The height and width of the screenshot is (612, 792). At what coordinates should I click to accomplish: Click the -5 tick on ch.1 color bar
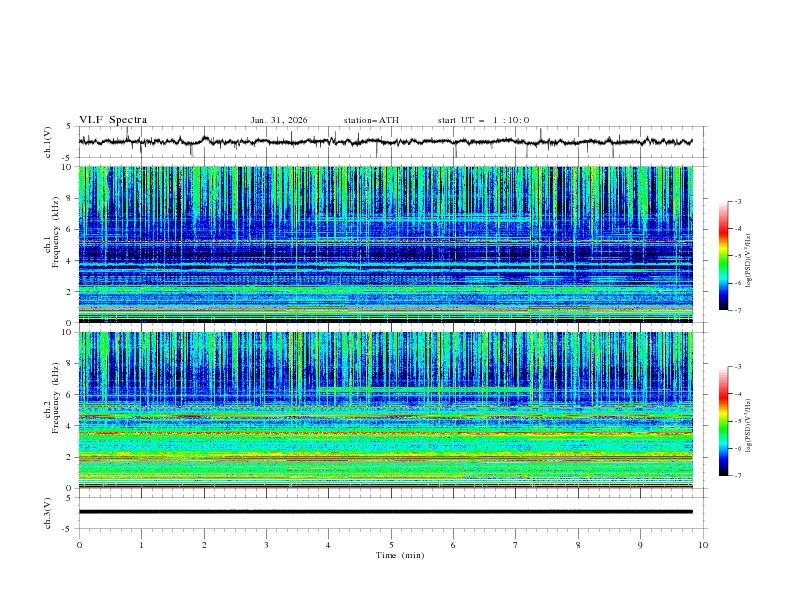[738, 256]
